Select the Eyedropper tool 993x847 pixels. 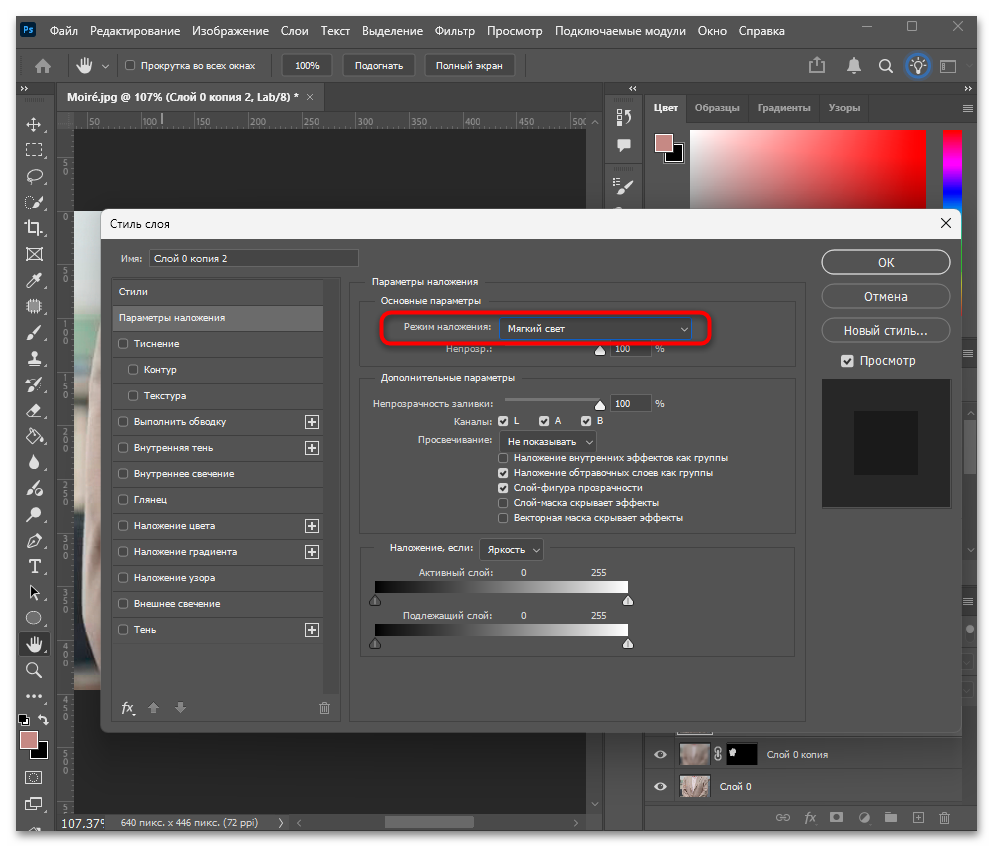[x=34, y=280]
